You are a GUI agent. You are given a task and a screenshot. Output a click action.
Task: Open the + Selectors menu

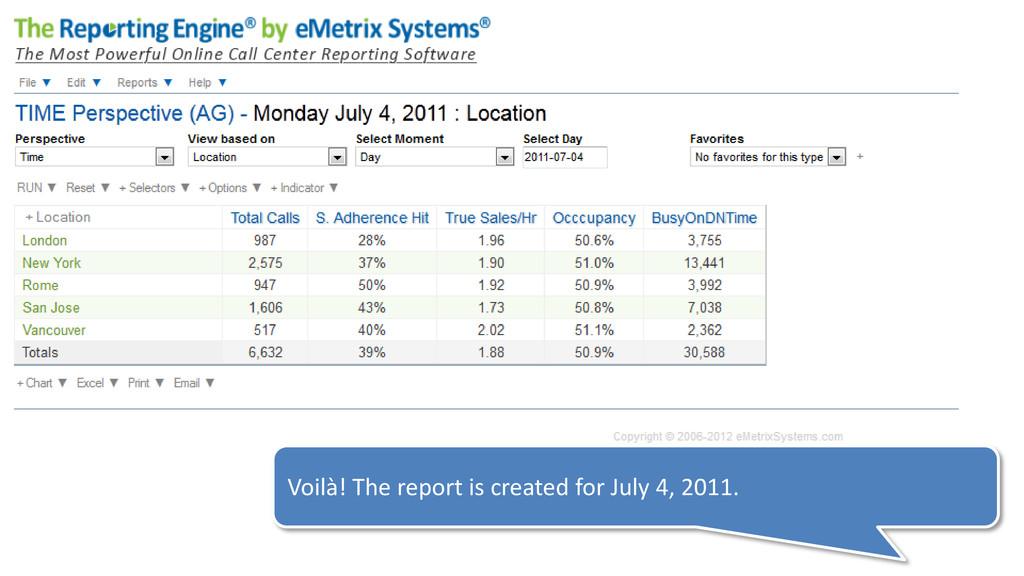154,188
